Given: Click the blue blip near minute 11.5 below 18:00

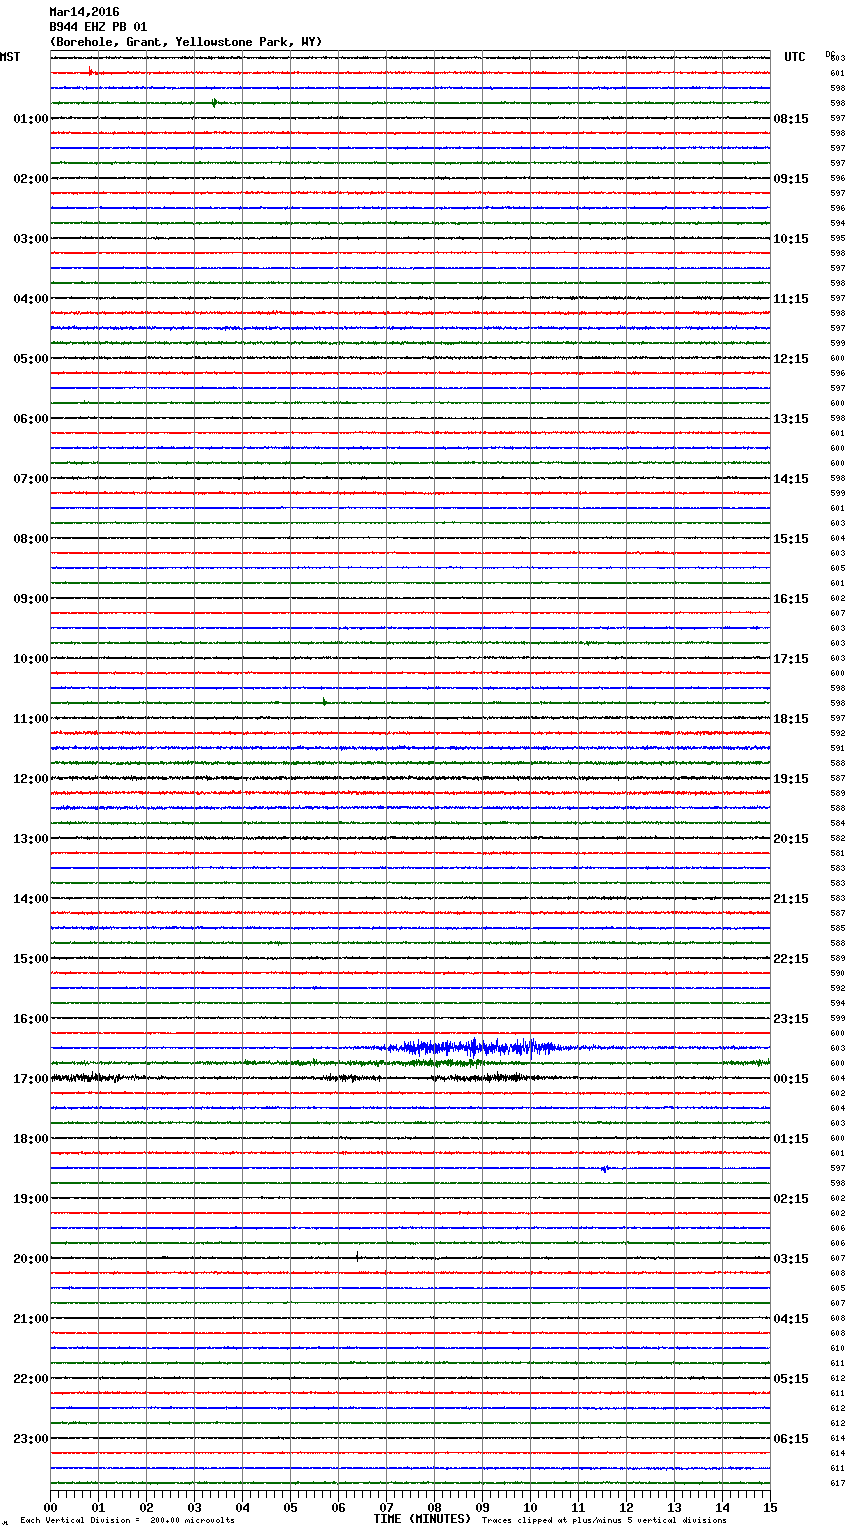Looking at the screenshot, I should [605, 1168].
